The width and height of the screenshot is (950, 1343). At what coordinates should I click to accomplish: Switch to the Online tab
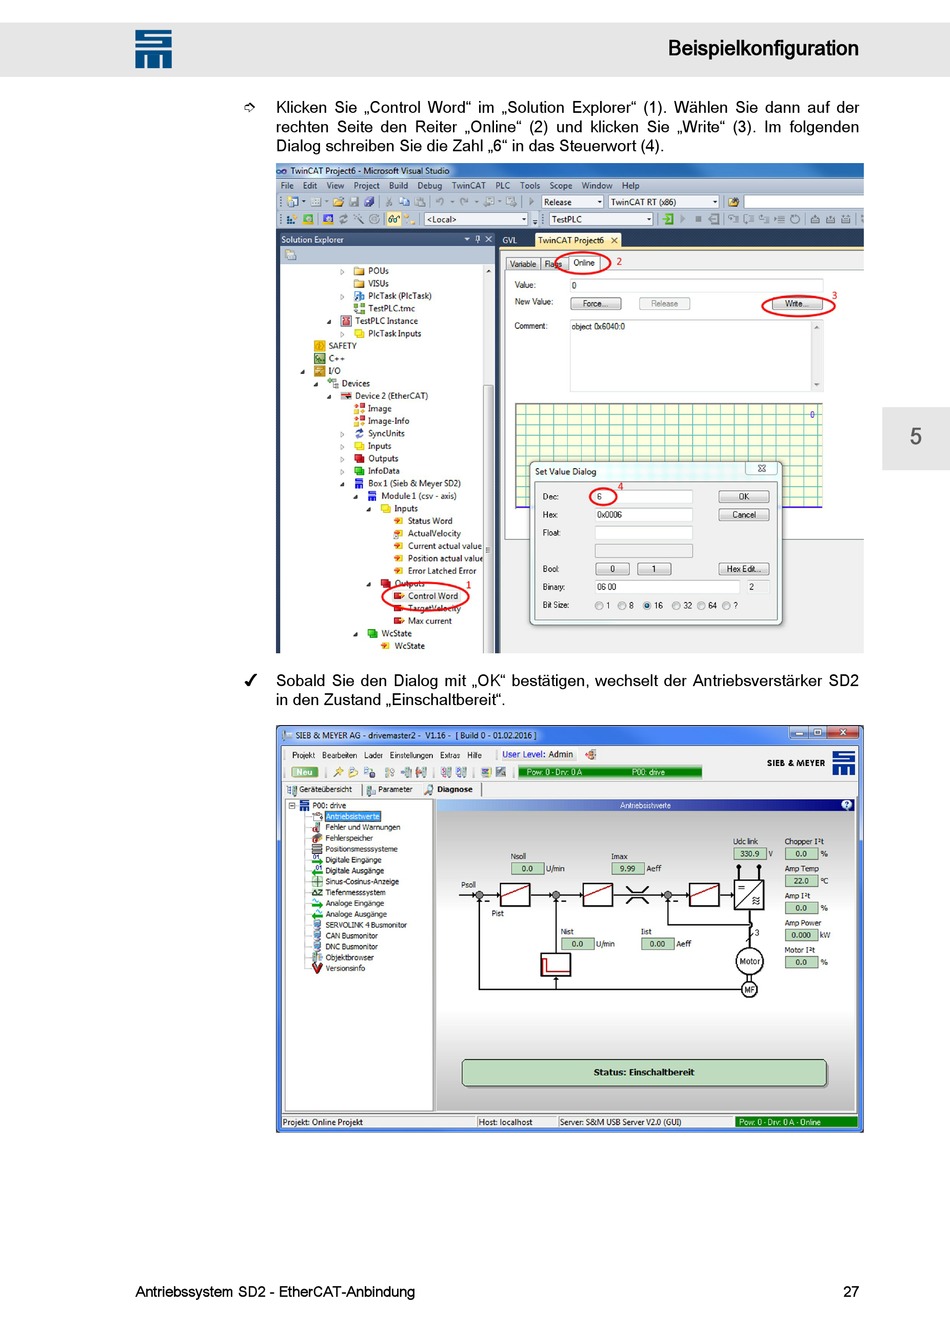(x=584, y=263)
